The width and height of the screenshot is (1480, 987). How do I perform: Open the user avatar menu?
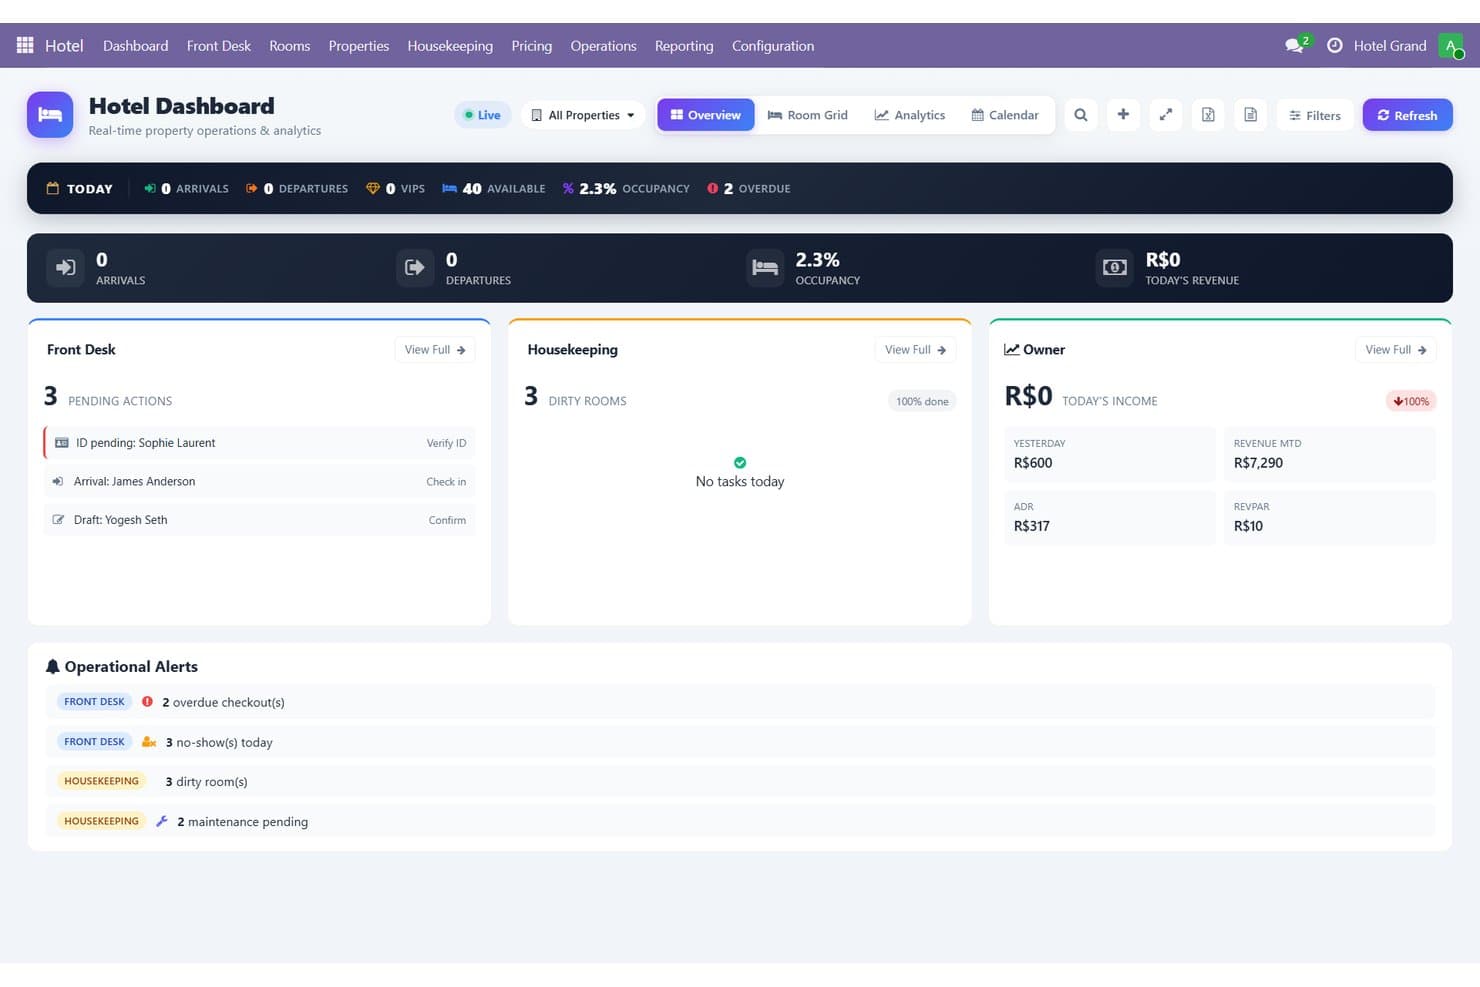1450,46
